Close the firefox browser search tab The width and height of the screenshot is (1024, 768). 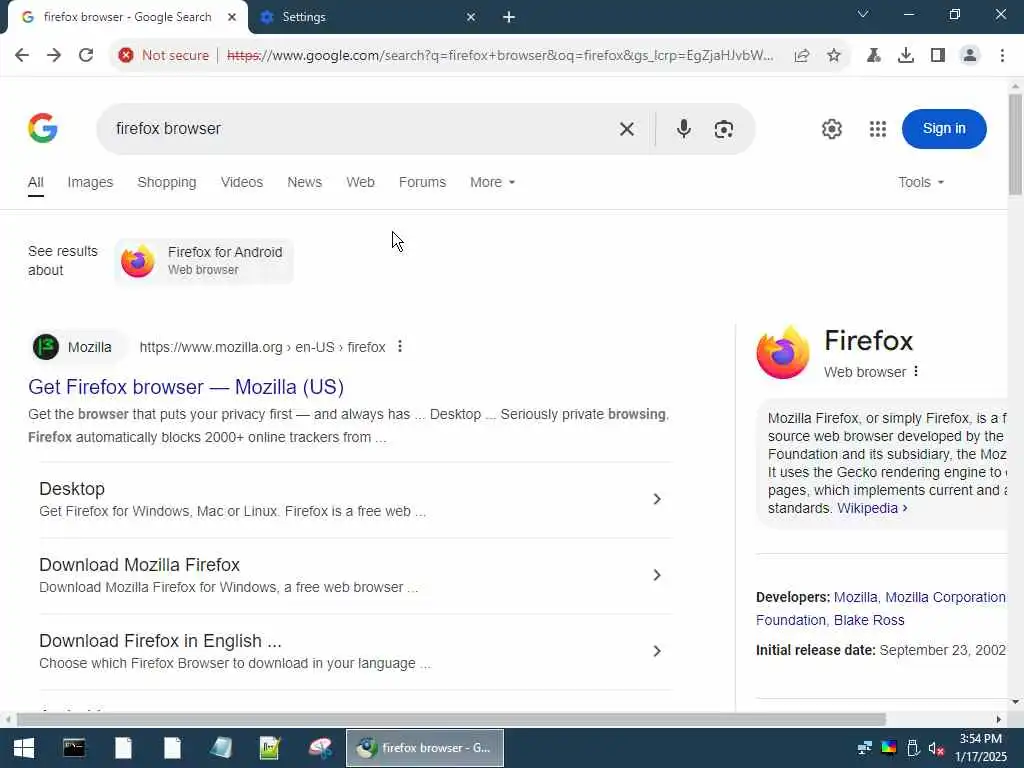[x=232, y=17]
